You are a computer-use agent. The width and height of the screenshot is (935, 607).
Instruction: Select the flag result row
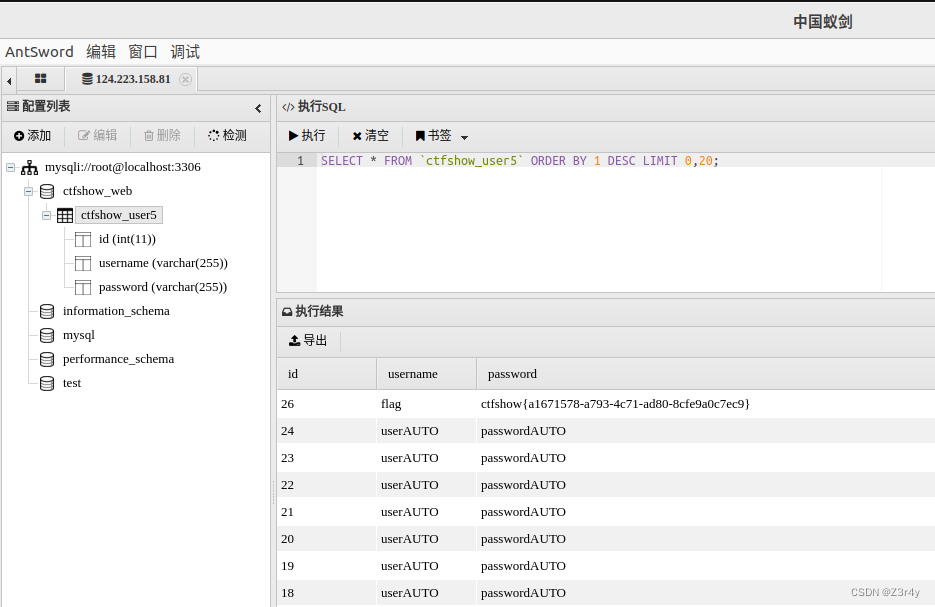pos(450,404)
